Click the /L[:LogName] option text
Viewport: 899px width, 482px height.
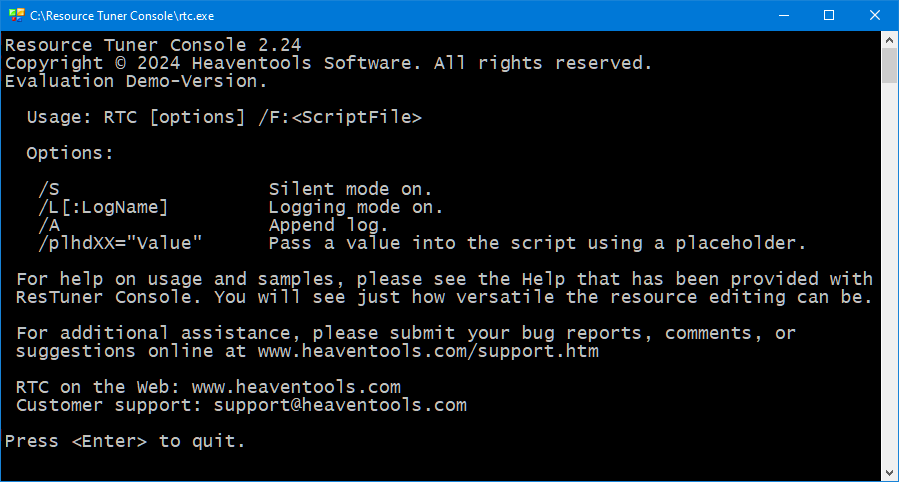pos(103,207)
